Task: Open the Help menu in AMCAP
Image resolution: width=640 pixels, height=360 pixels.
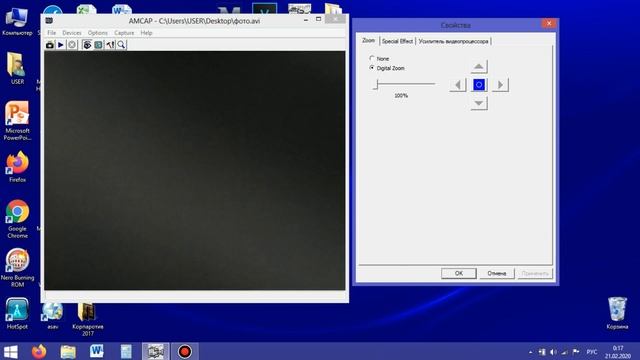Action: (146, 33)
